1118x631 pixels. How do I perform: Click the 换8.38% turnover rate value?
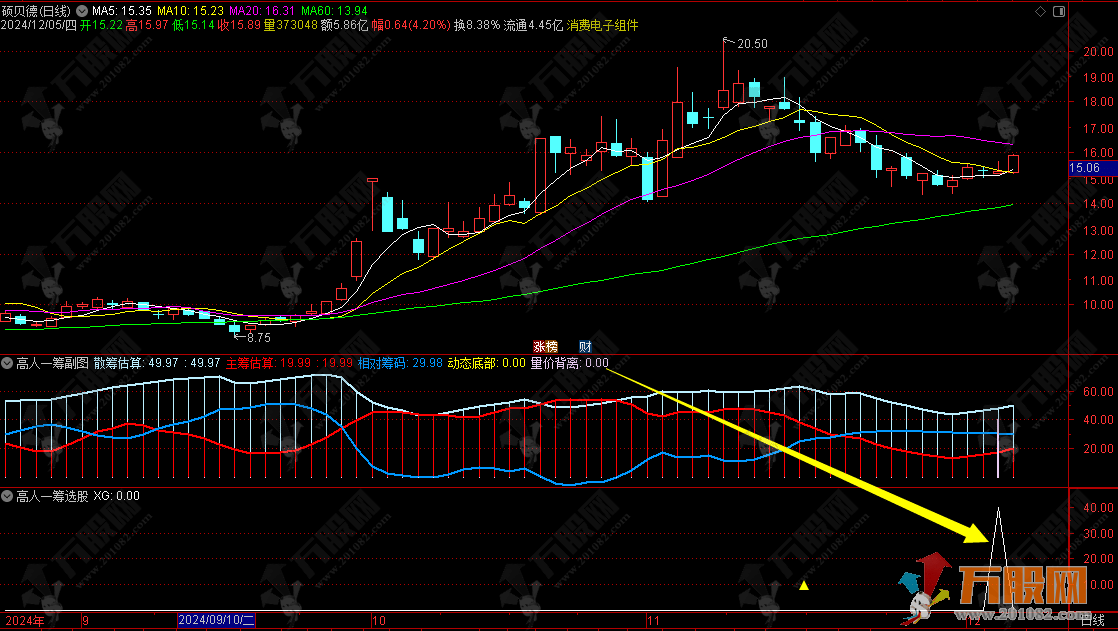click(477, 25)
